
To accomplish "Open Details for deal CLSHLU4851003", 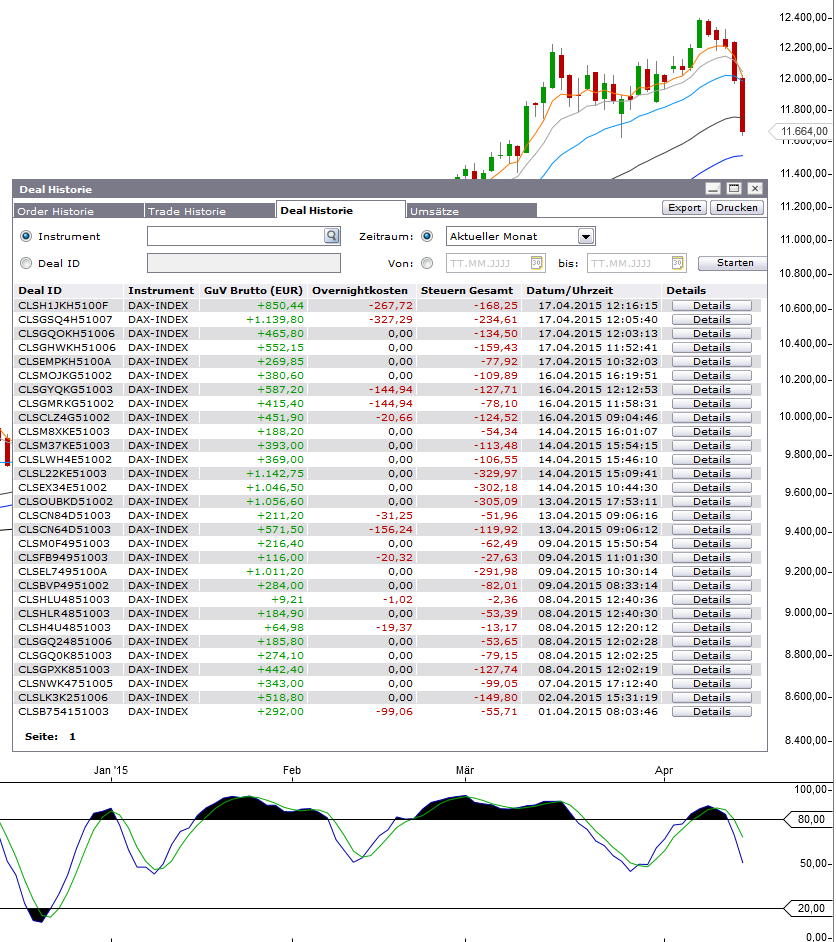I will click(712, 600).
